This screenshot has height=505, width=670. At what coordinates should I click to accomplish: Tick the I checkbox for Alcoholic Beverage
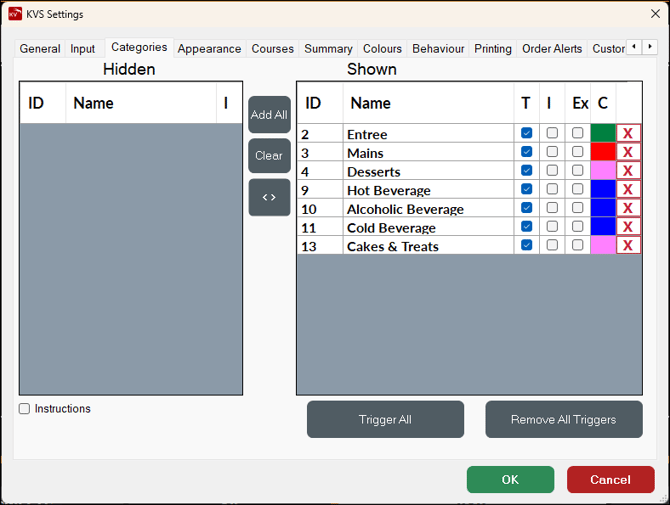click(x=552, y=208)
